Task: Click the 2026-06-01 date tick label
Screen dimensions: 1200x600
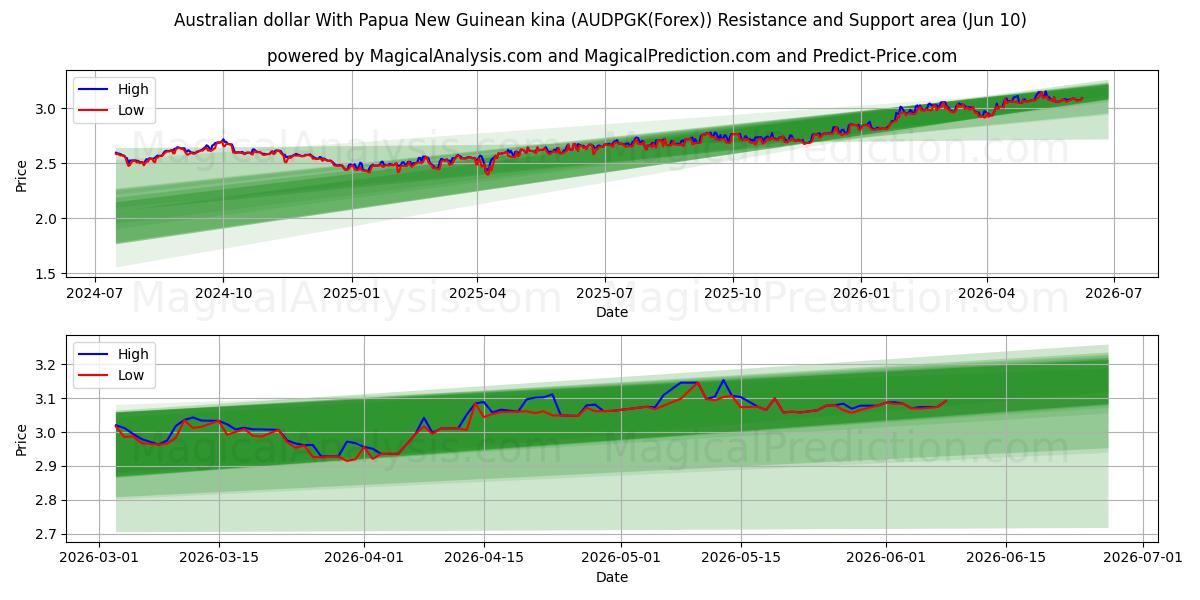Action: [887, 558]
